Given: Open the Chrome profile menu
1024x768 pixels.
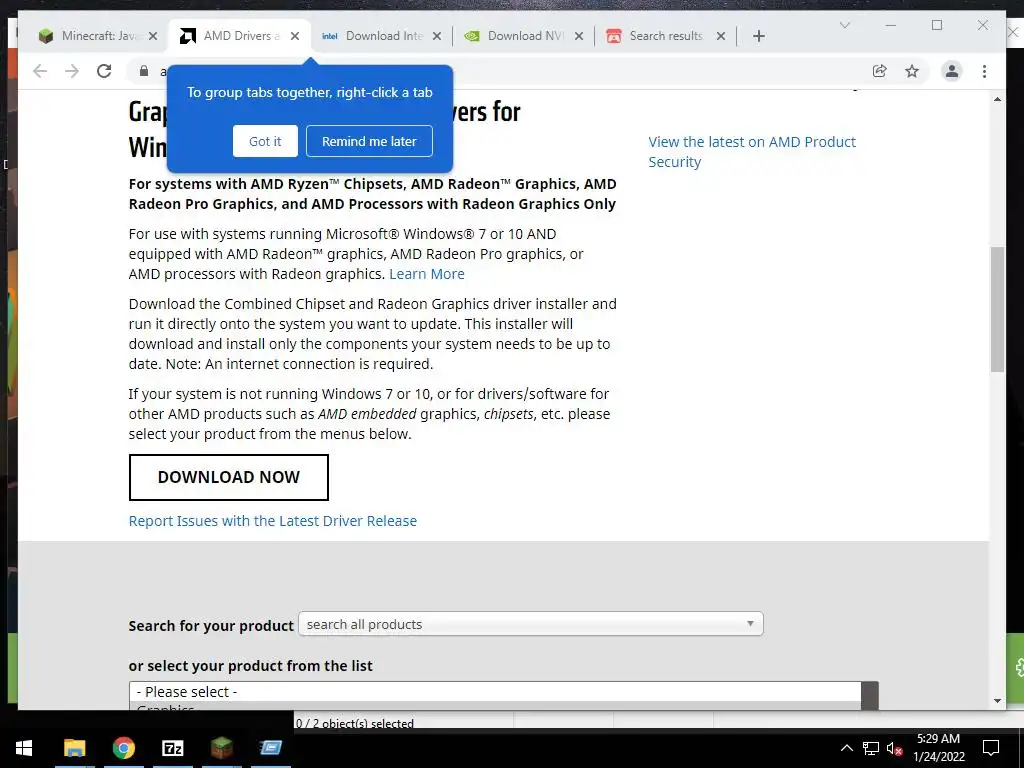Looking at the screenshot, I should tap(952, 71).
